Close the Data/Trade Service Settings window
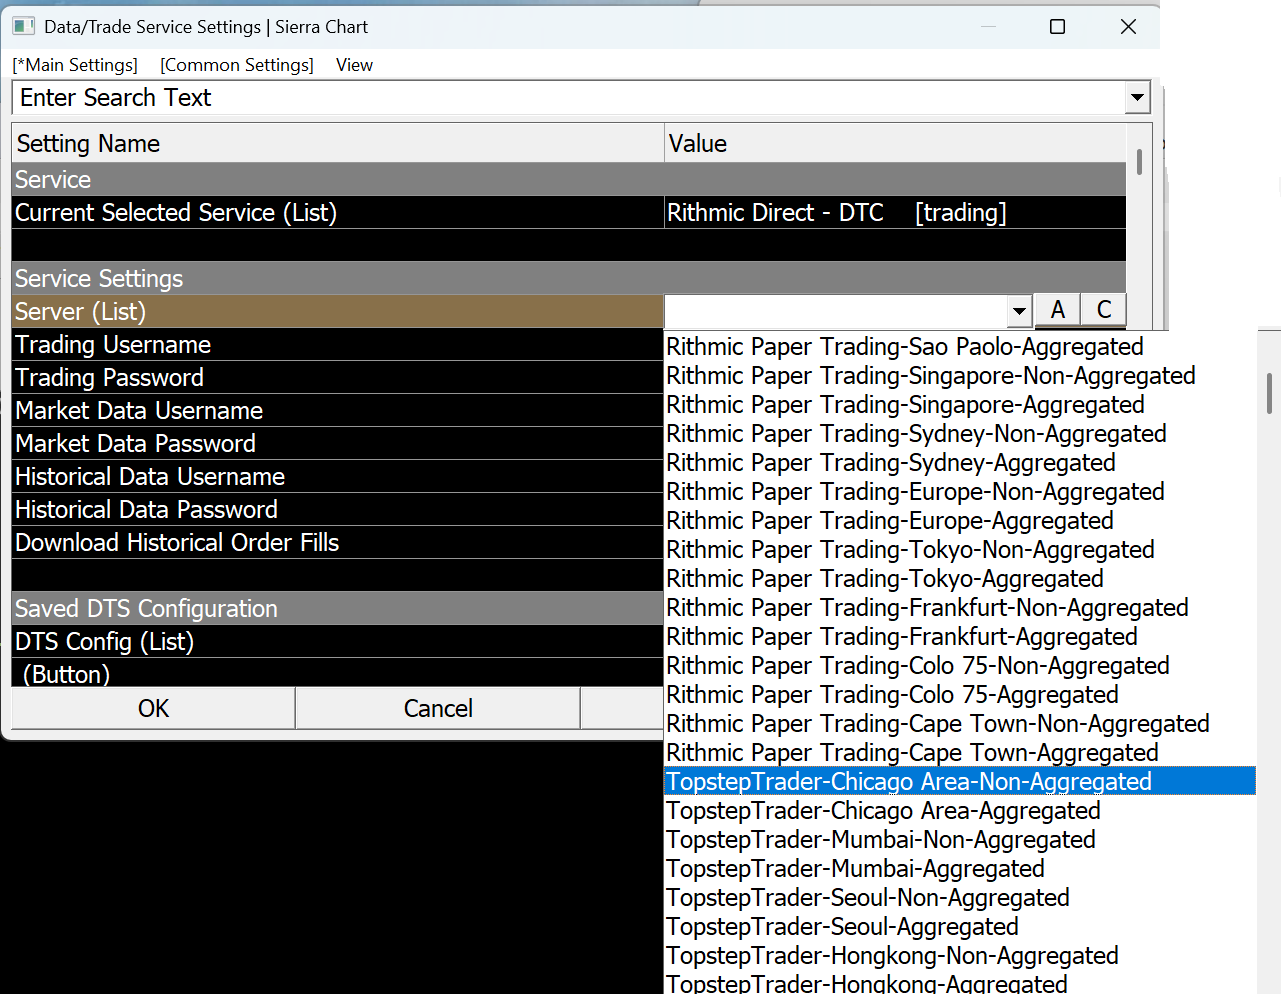 (1128, 27)
